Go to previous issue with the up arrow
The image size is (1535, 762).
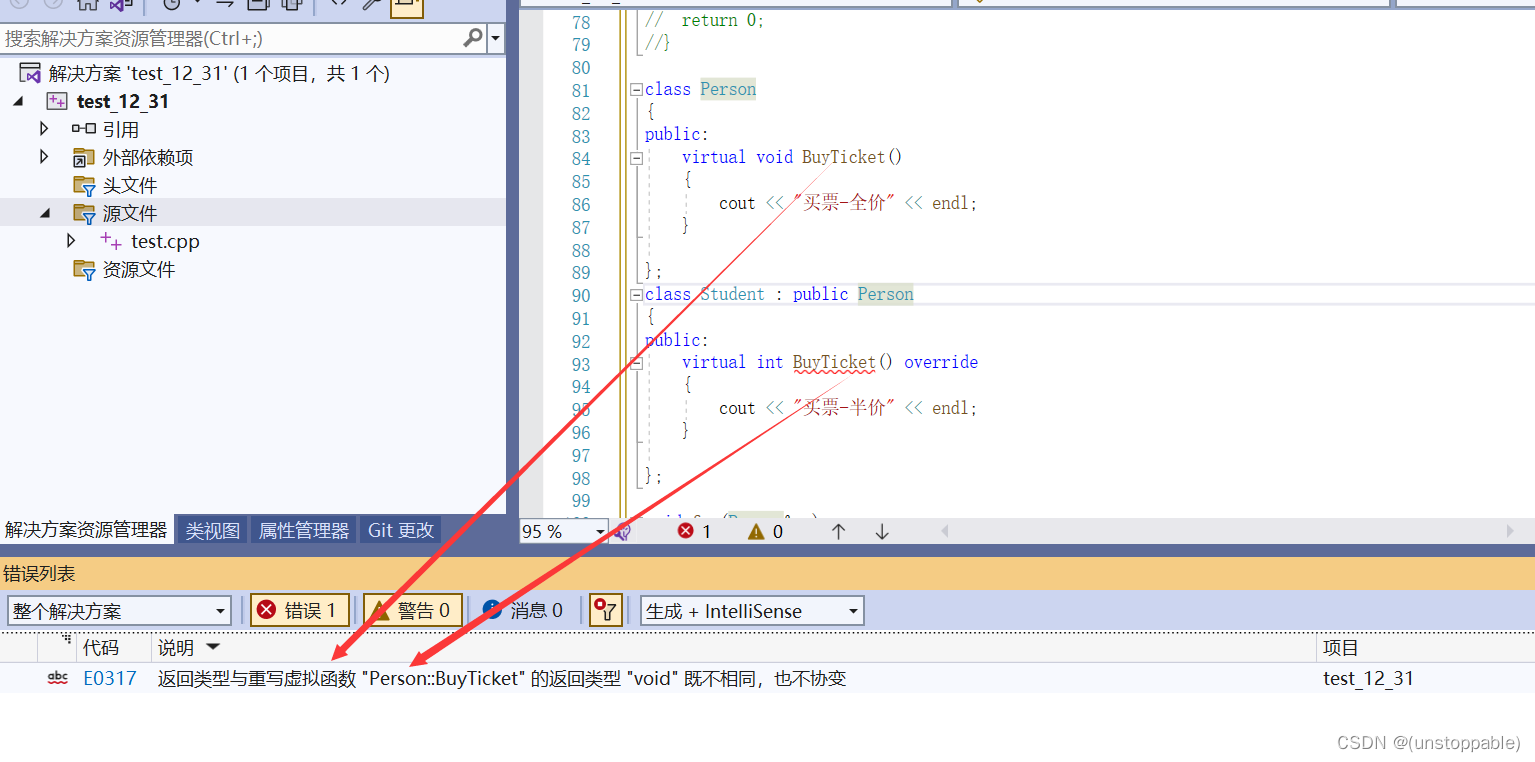(x=838, y=532)
